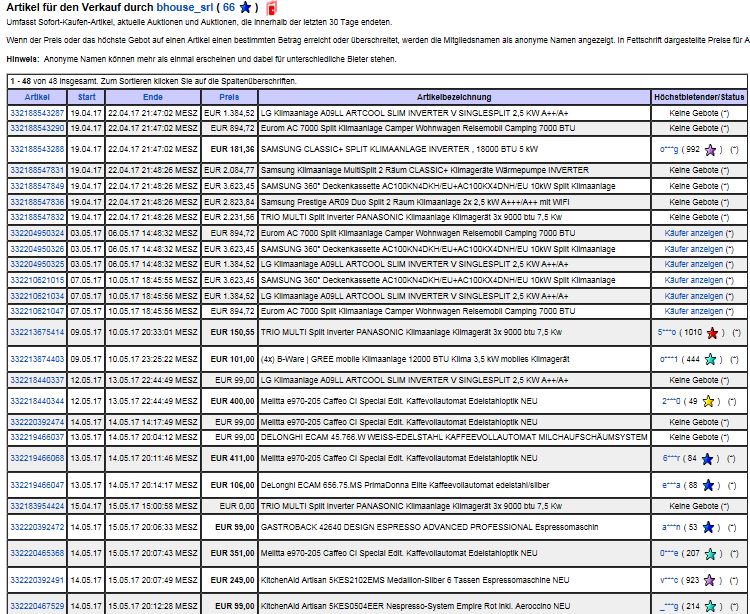Open item number 332188543290
This screenshot has height=614, width=750.
pos(37,129)
